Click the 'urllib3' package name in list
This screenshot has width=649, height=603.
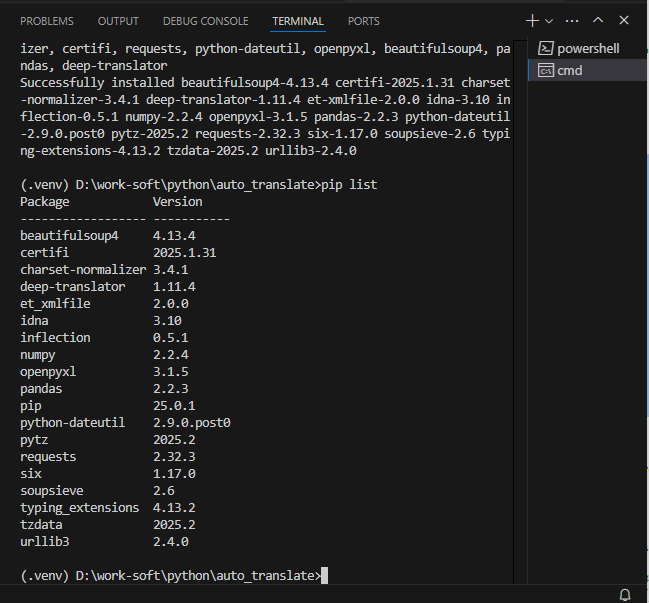(x=45, y=541)
